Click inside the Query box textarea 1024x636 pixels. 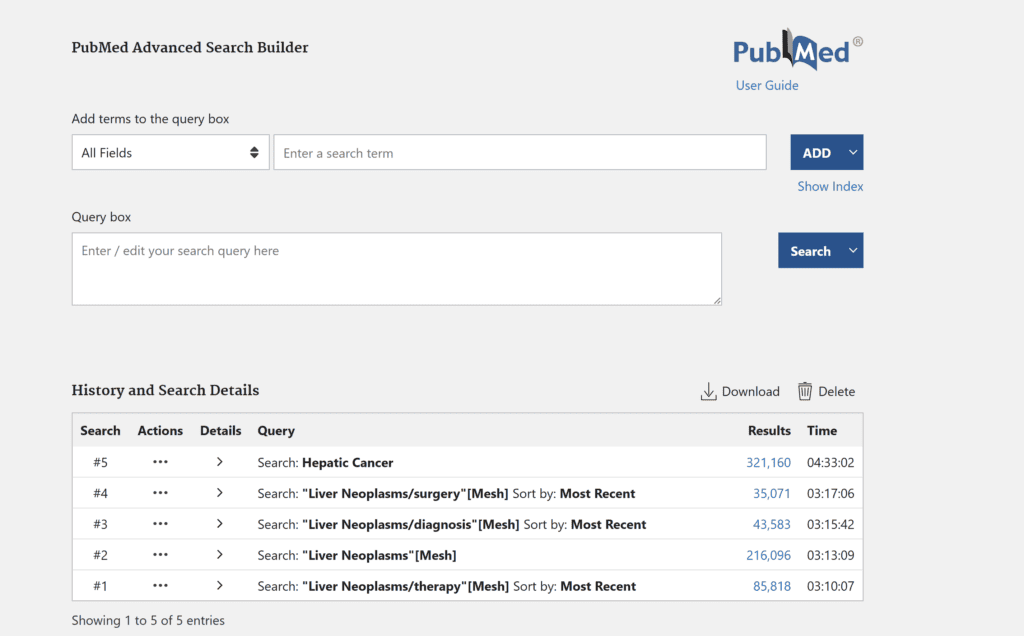(396, 269)
